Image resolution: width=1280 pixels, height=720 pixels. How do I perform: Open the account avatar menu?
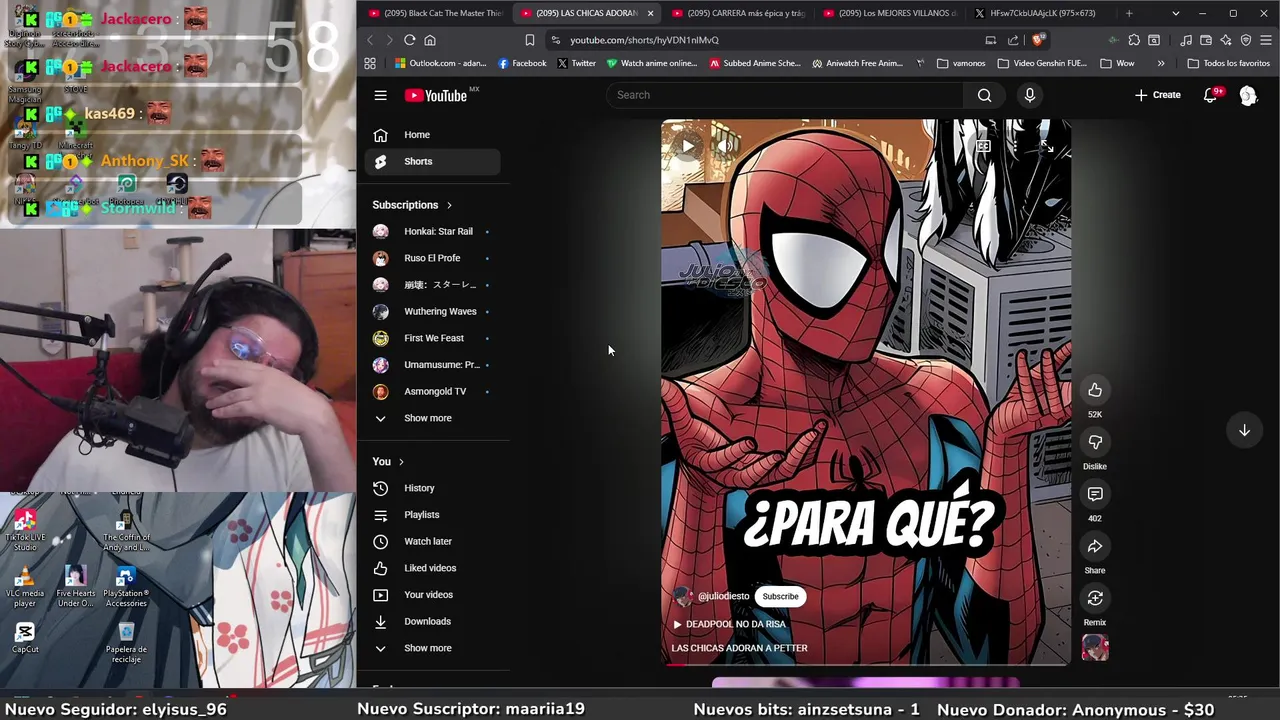[x=1248, y=95]
